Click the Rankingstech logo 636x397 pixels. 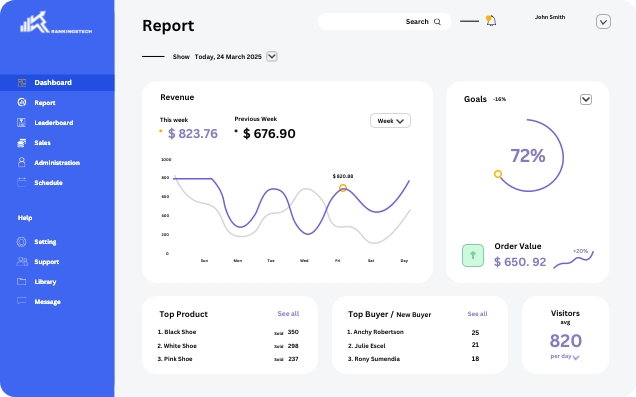(x=56, y=22)
